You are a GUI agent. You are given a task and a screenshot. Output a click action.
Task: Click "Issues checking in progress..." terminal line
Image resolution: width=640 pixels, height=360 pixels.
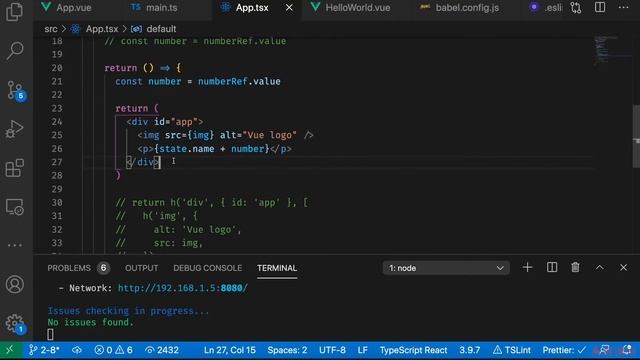(128, 311)
